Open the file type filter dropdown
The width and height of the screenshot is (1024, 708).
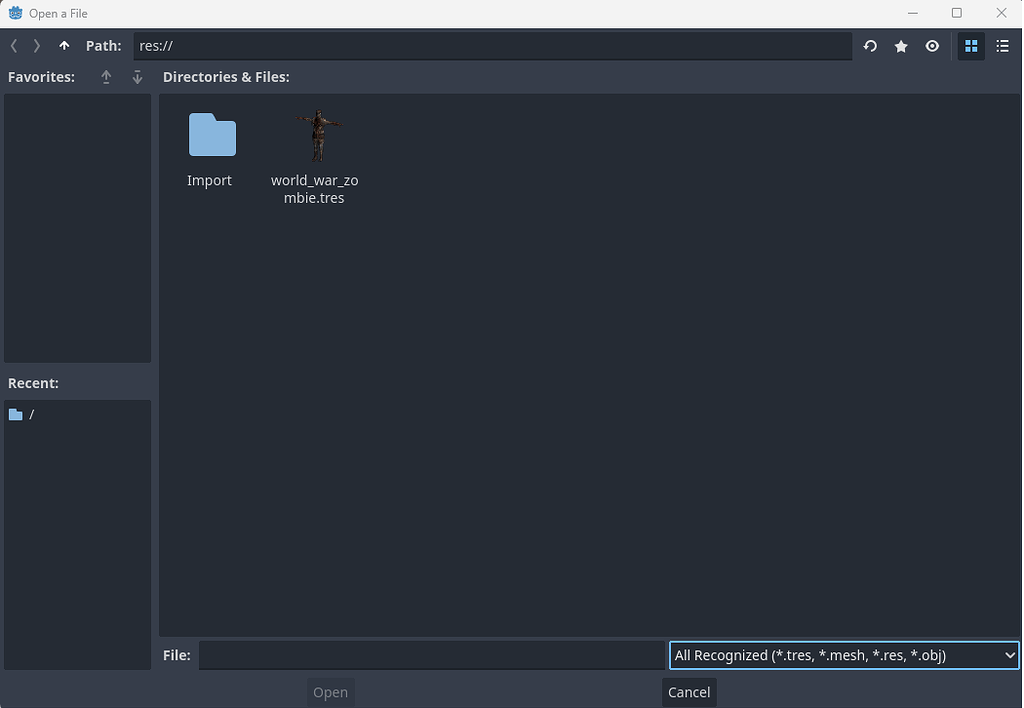pyautogui.click(x=1008, y=655)
